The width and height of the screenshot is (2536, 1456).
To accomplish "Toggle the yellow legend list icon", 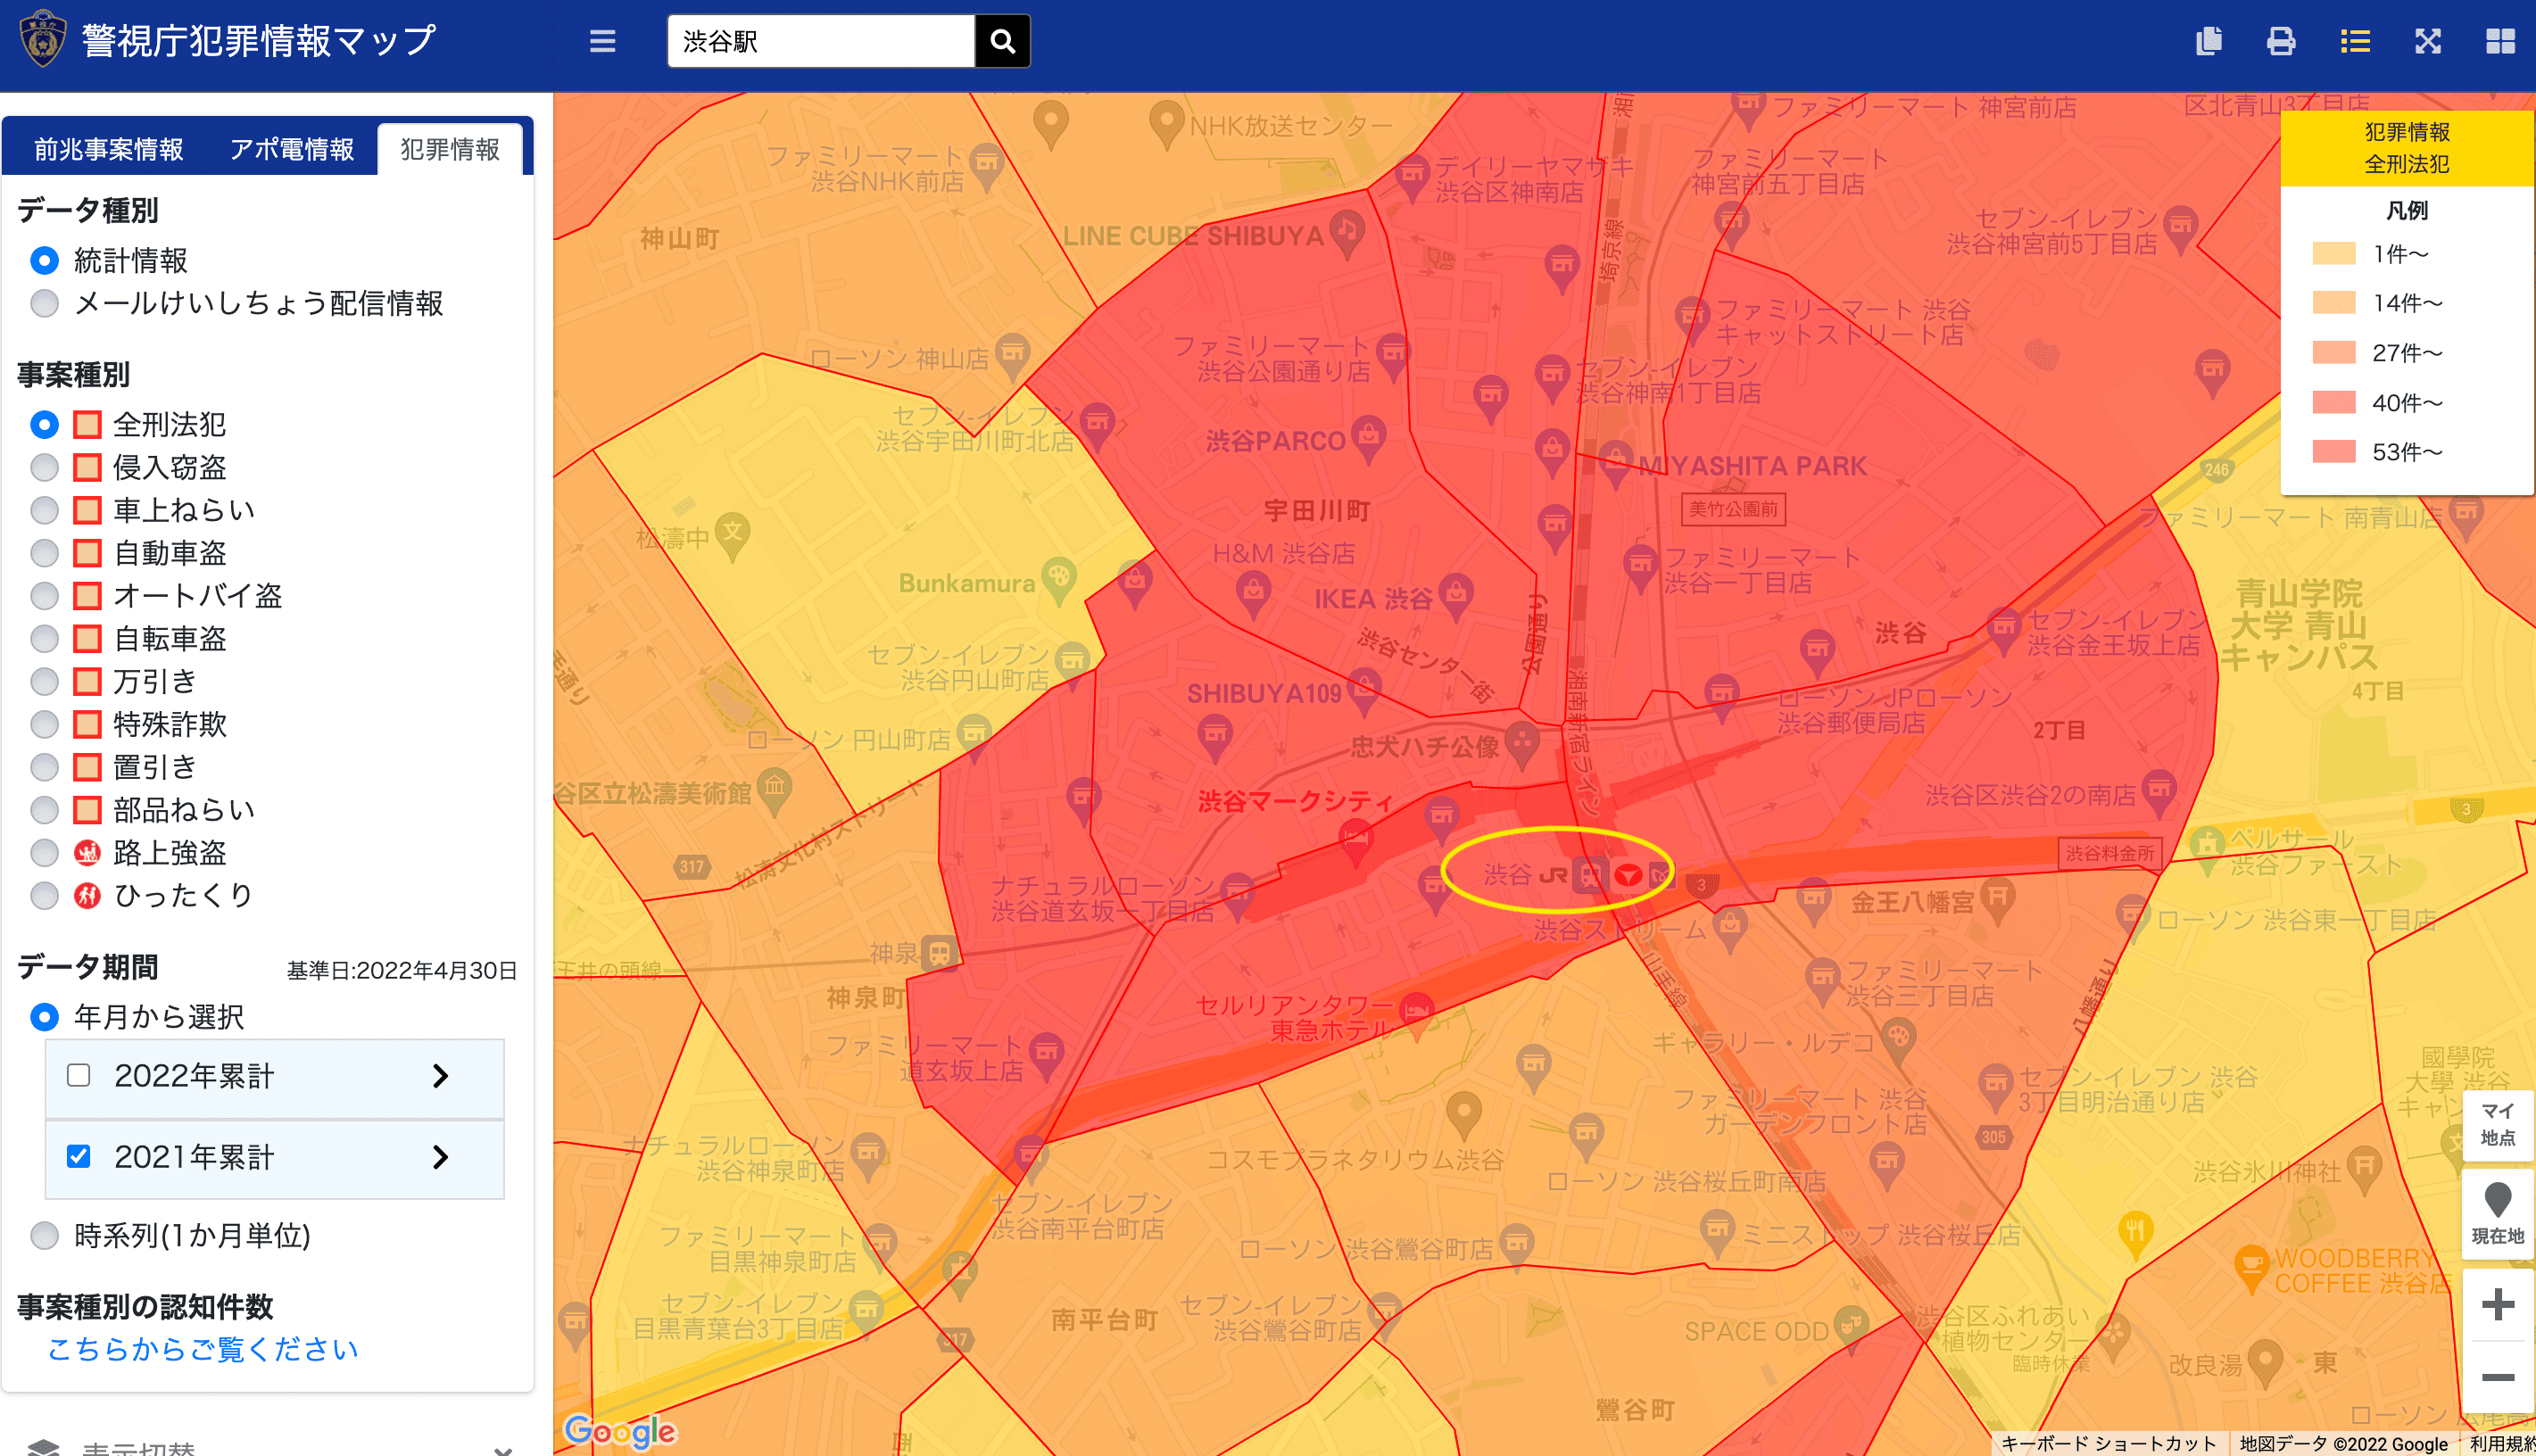I will point(2355,41).
